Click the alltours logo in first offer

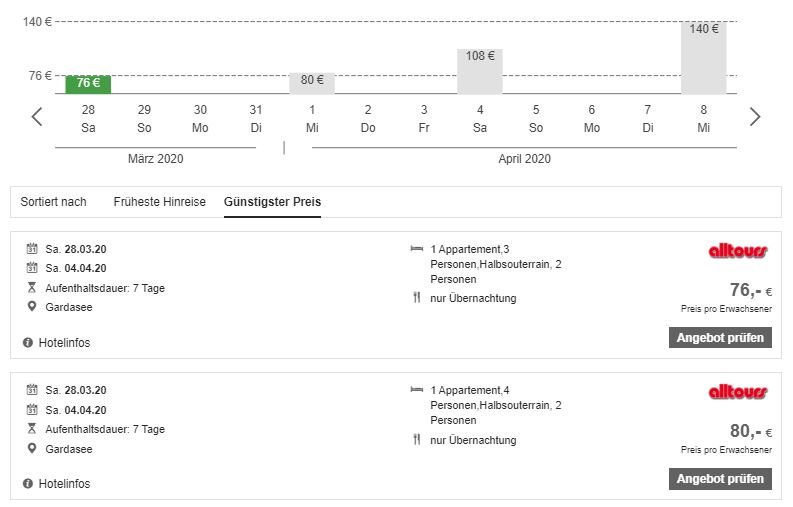pyautogui.click(x=738, y=252)
